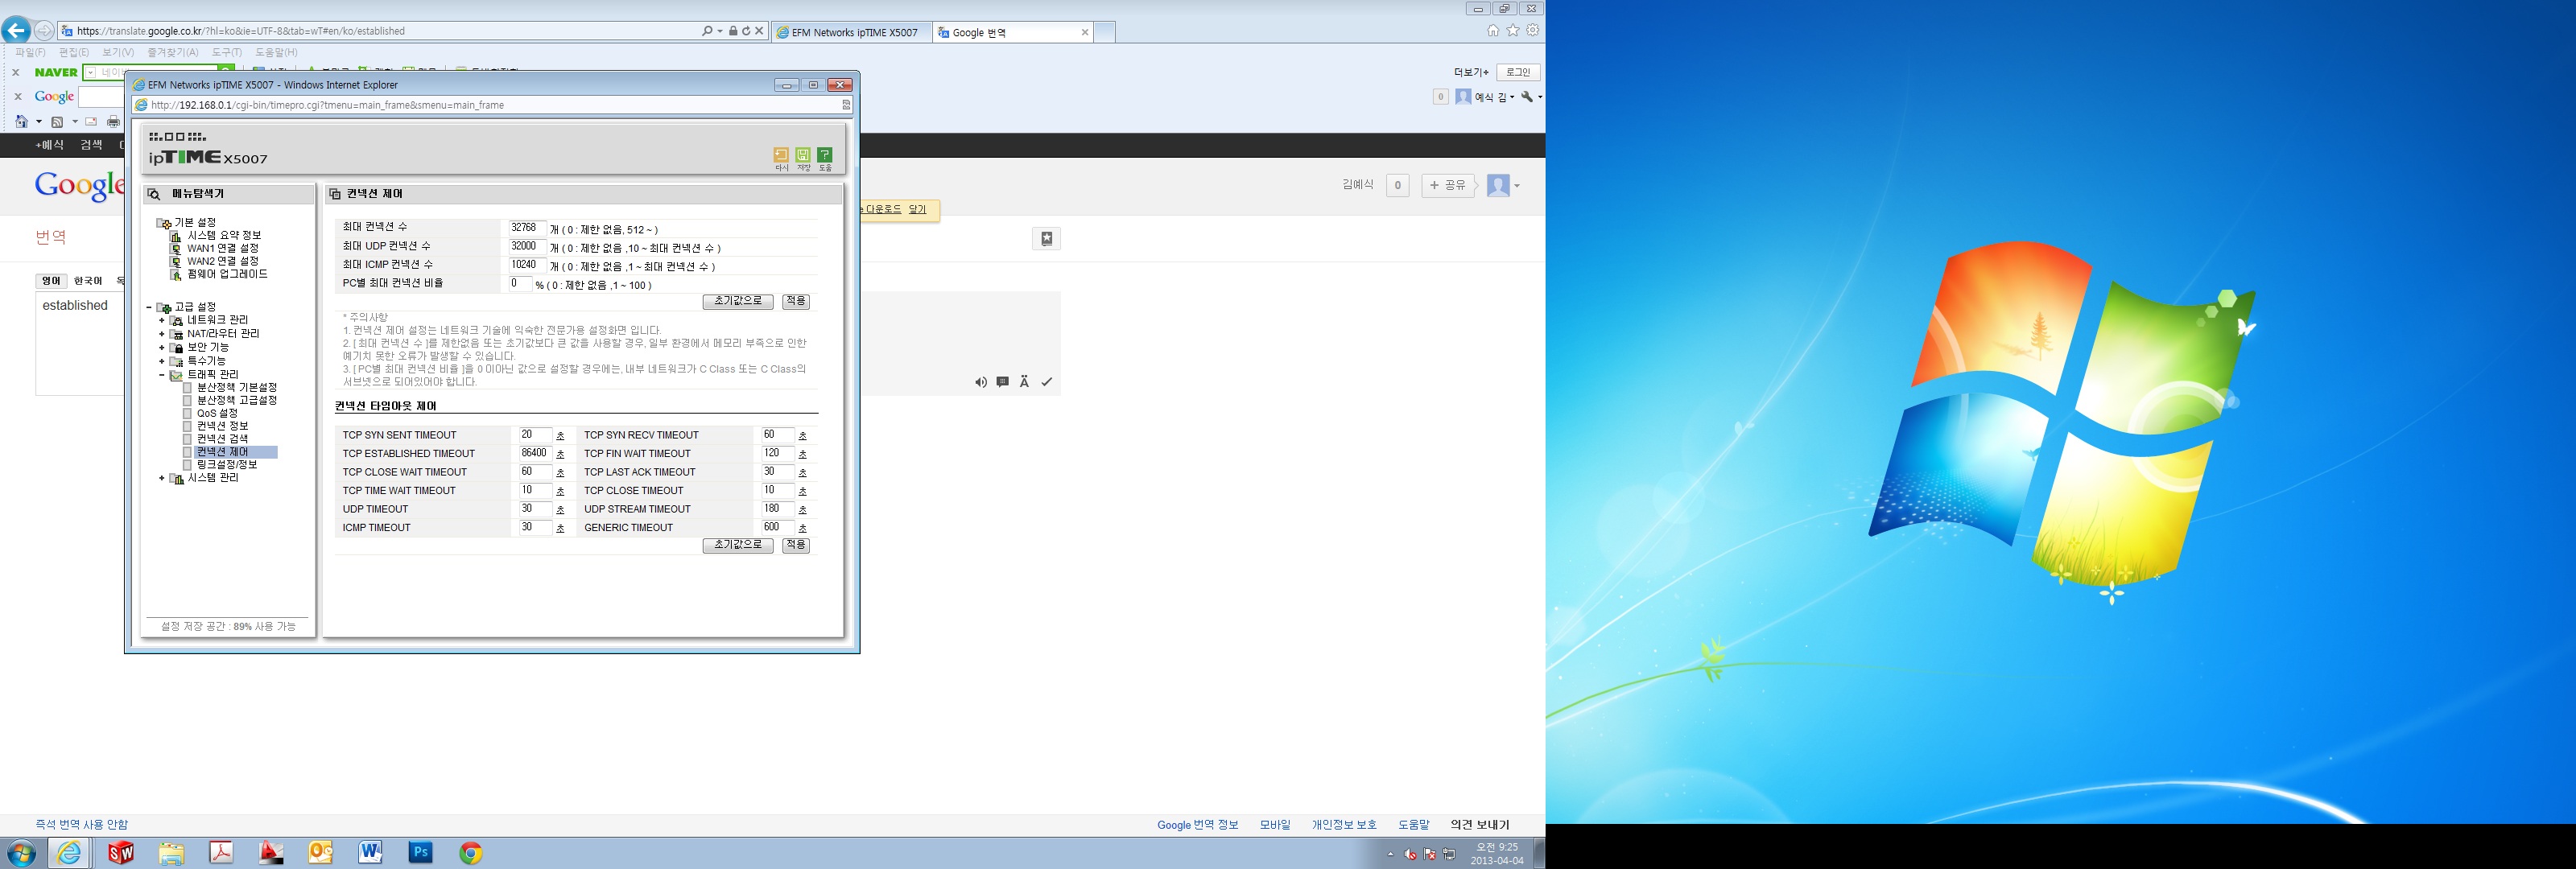Open Chrome from the taskbar
2576x869 pixels.
[x=471, y=853]
